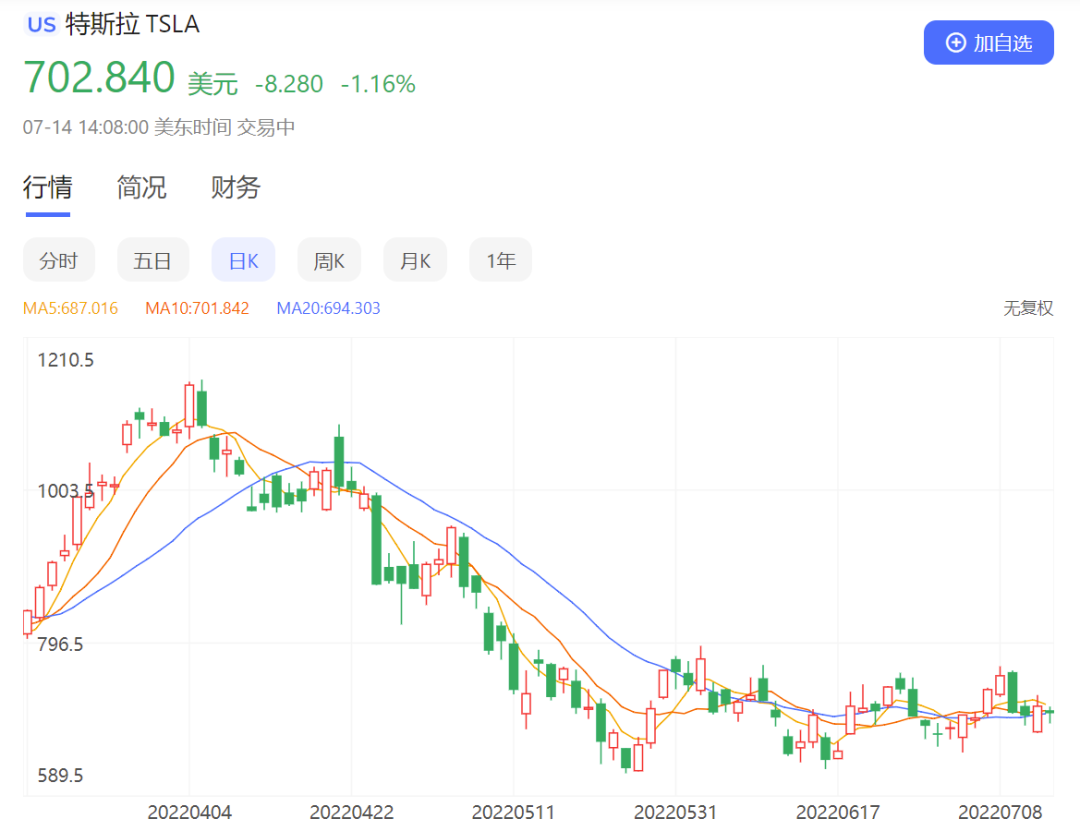The width and height of the screenshot is (1080, 831).
Task: Click the 20220511 date axis label
Action: [x=513, y=812]
